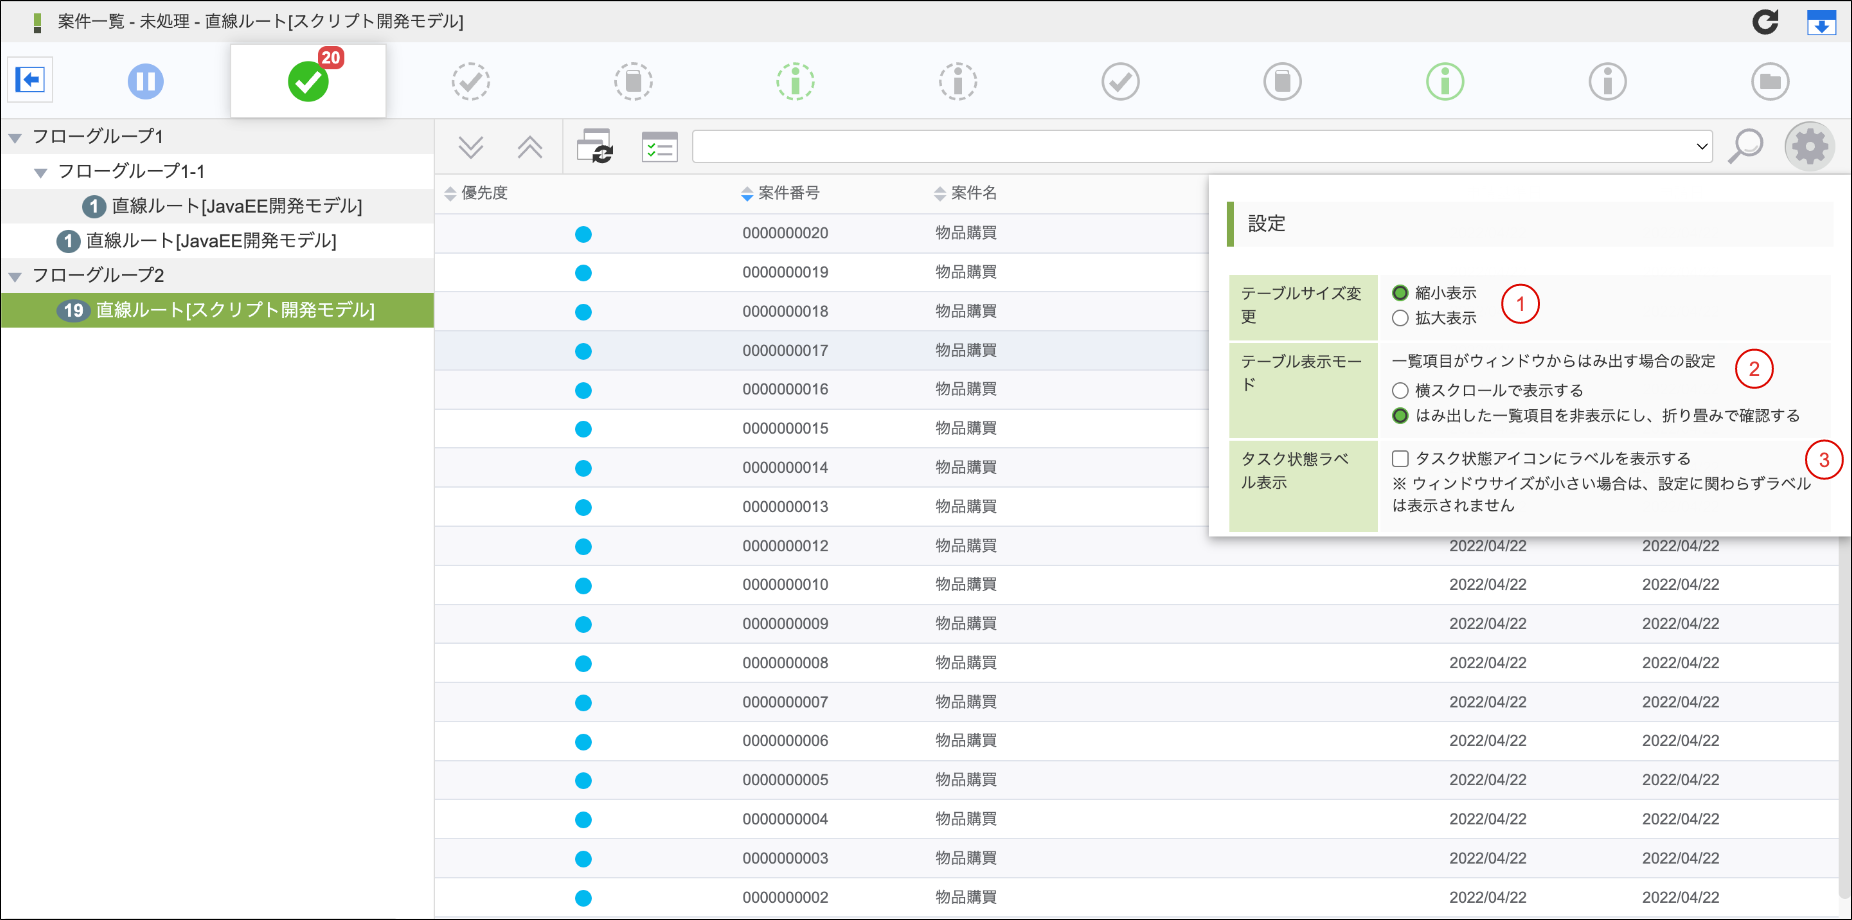Collapse the フローグループ1 tree node

coord(15,138)
